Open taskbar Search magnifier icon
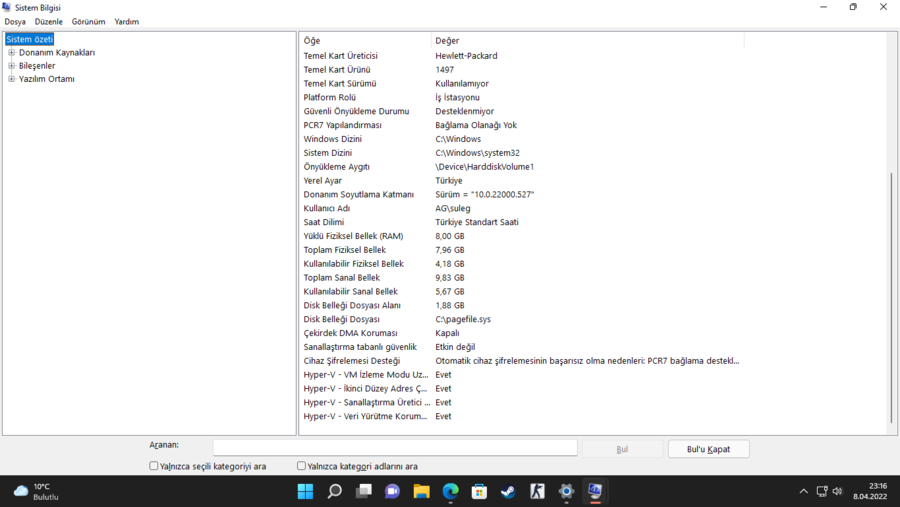 coord(335,491)
